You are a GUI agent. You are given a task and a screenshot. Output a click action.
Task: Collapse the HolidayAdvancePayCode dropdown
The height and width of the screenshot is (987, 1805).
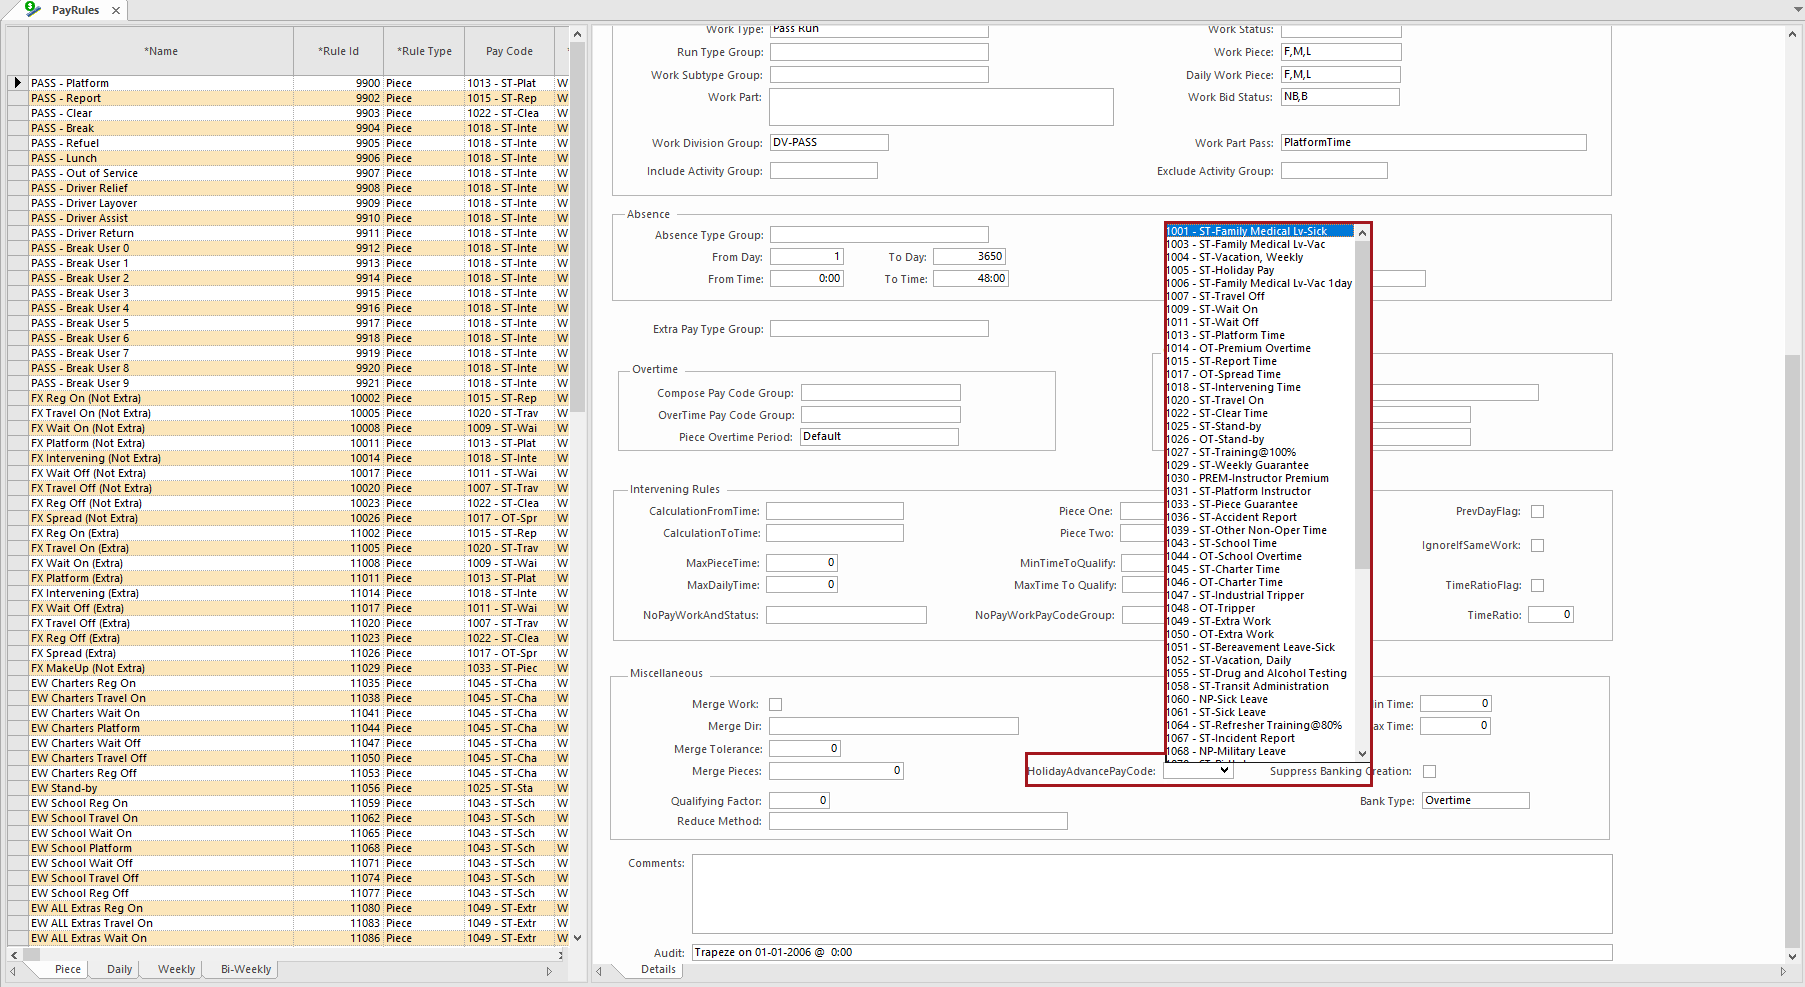(x=1224, y=771)
